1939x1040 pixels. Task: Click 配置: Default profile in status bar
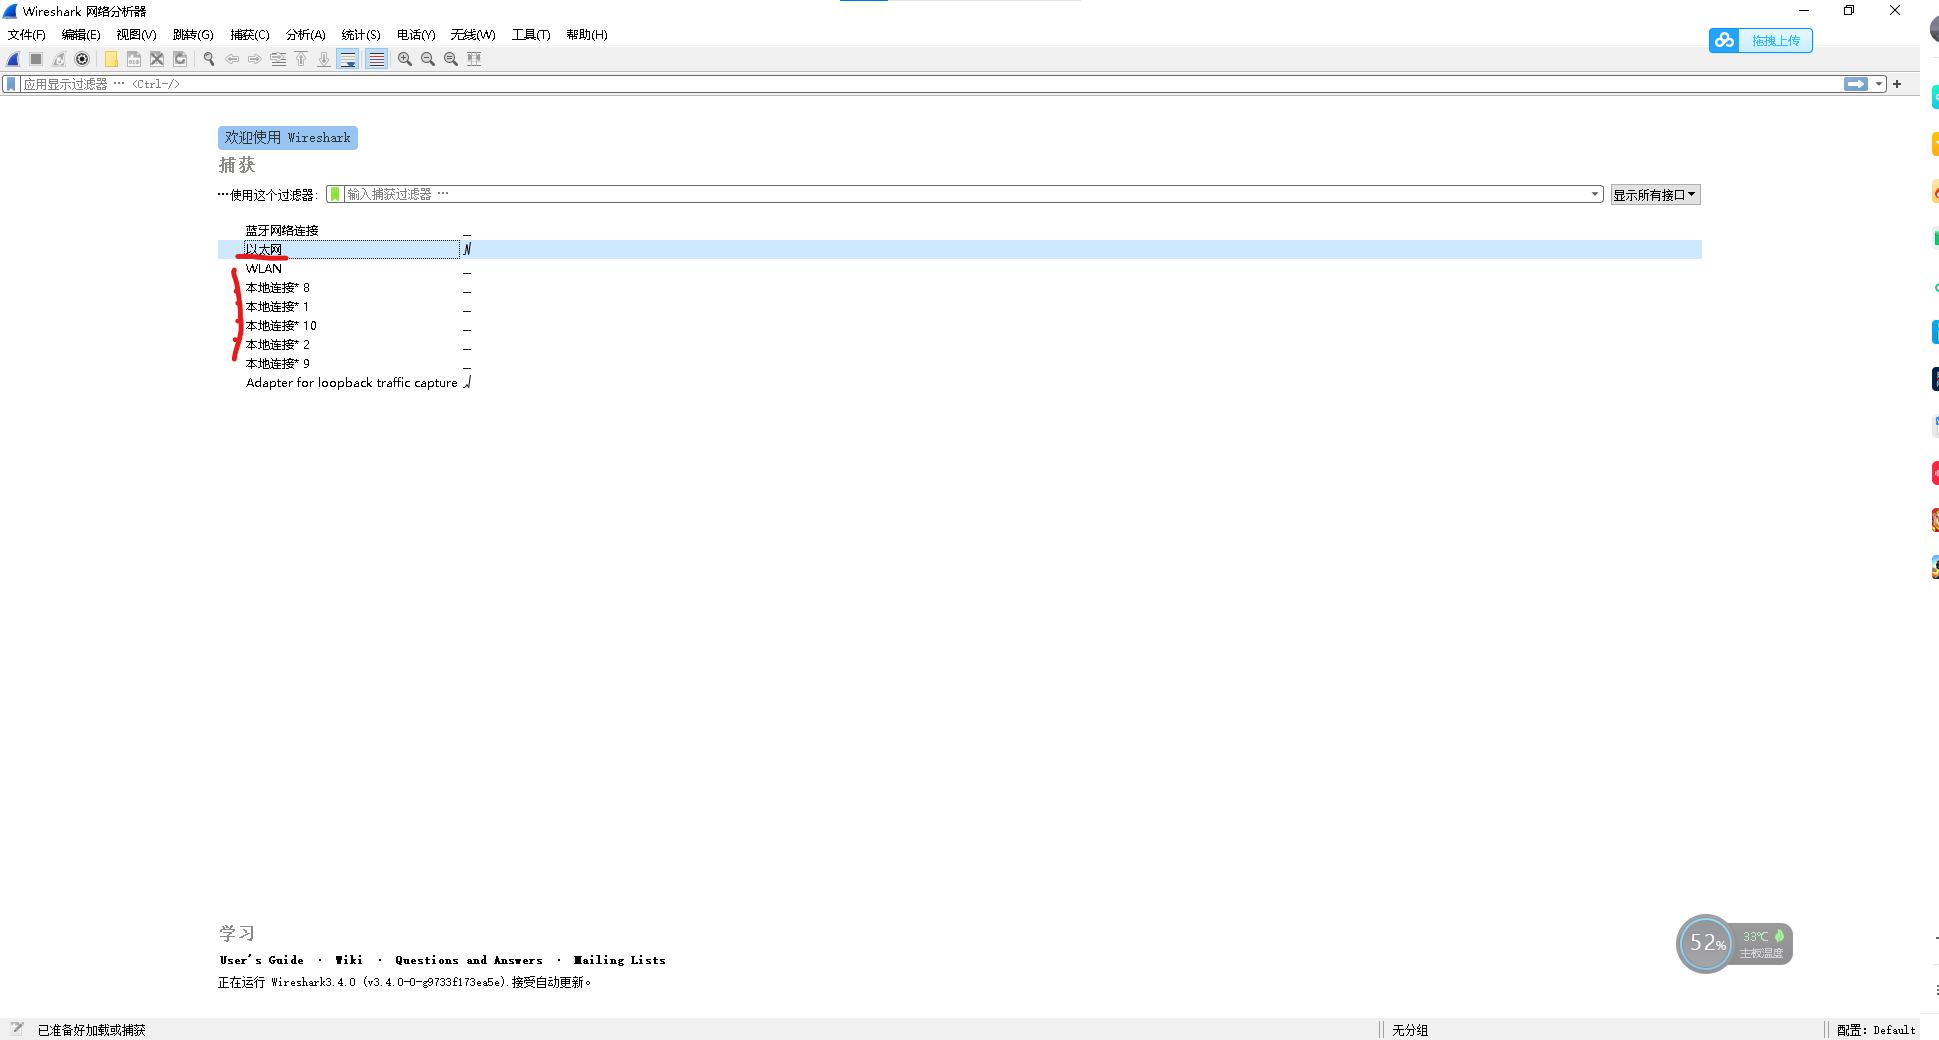1876,1030
